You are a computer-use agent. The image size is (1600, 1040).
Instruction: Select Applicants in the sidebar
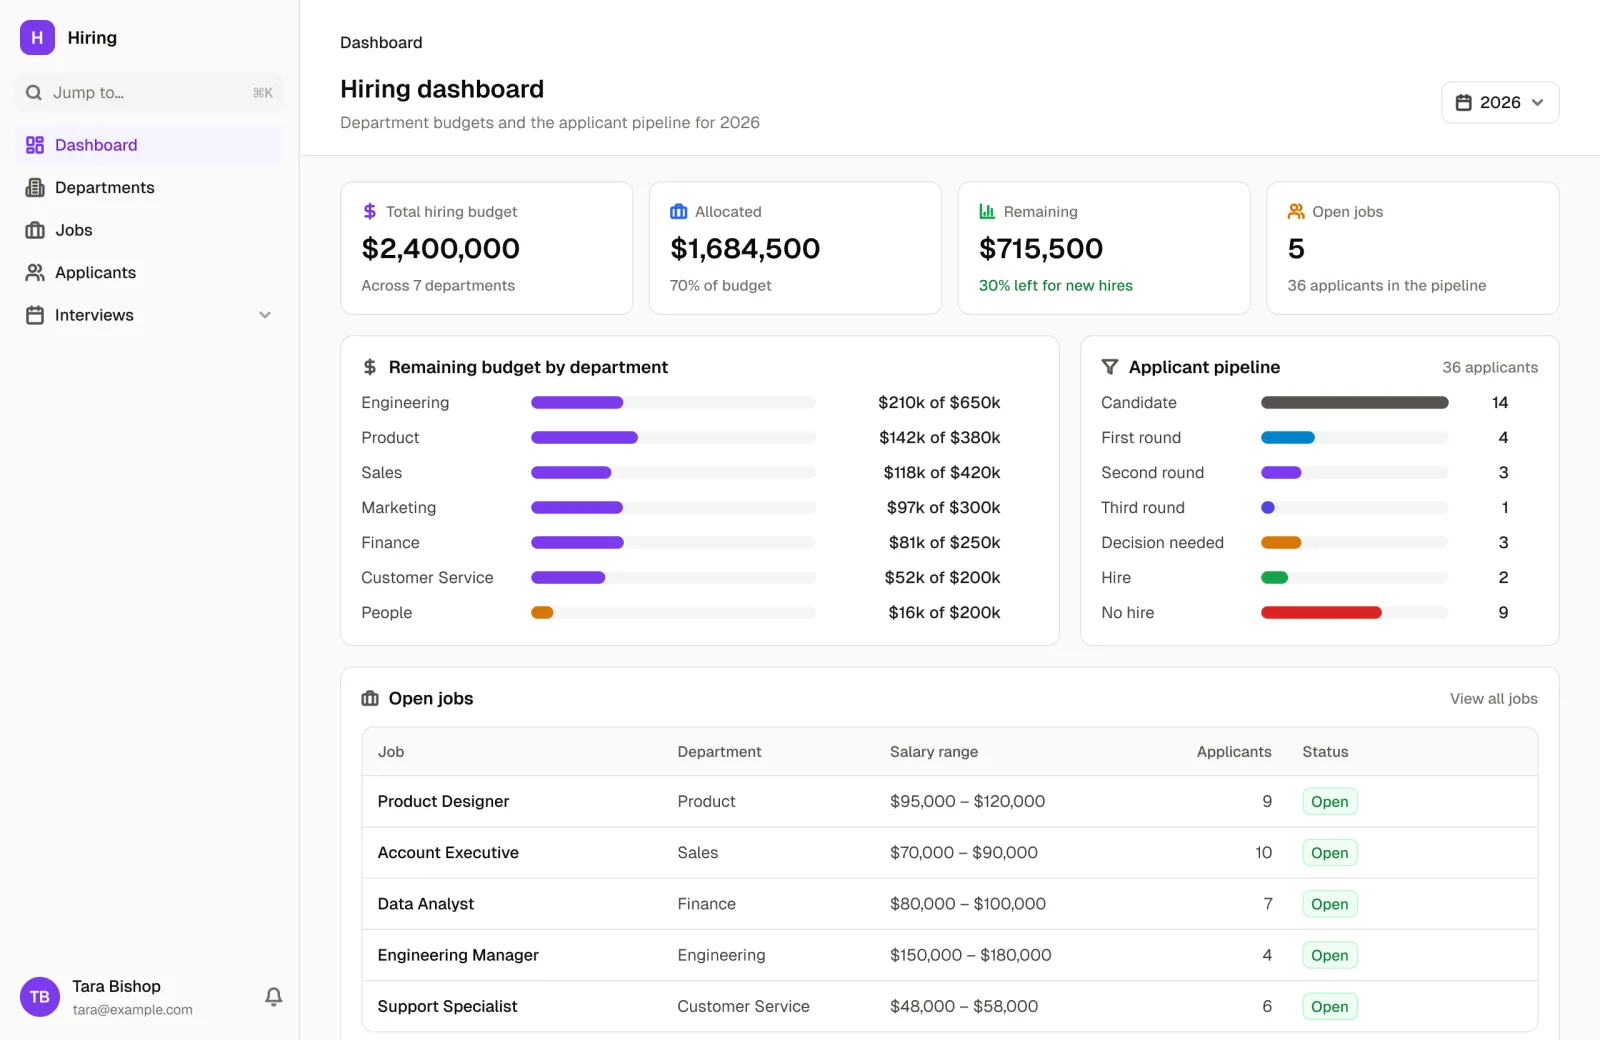[150, 273]
